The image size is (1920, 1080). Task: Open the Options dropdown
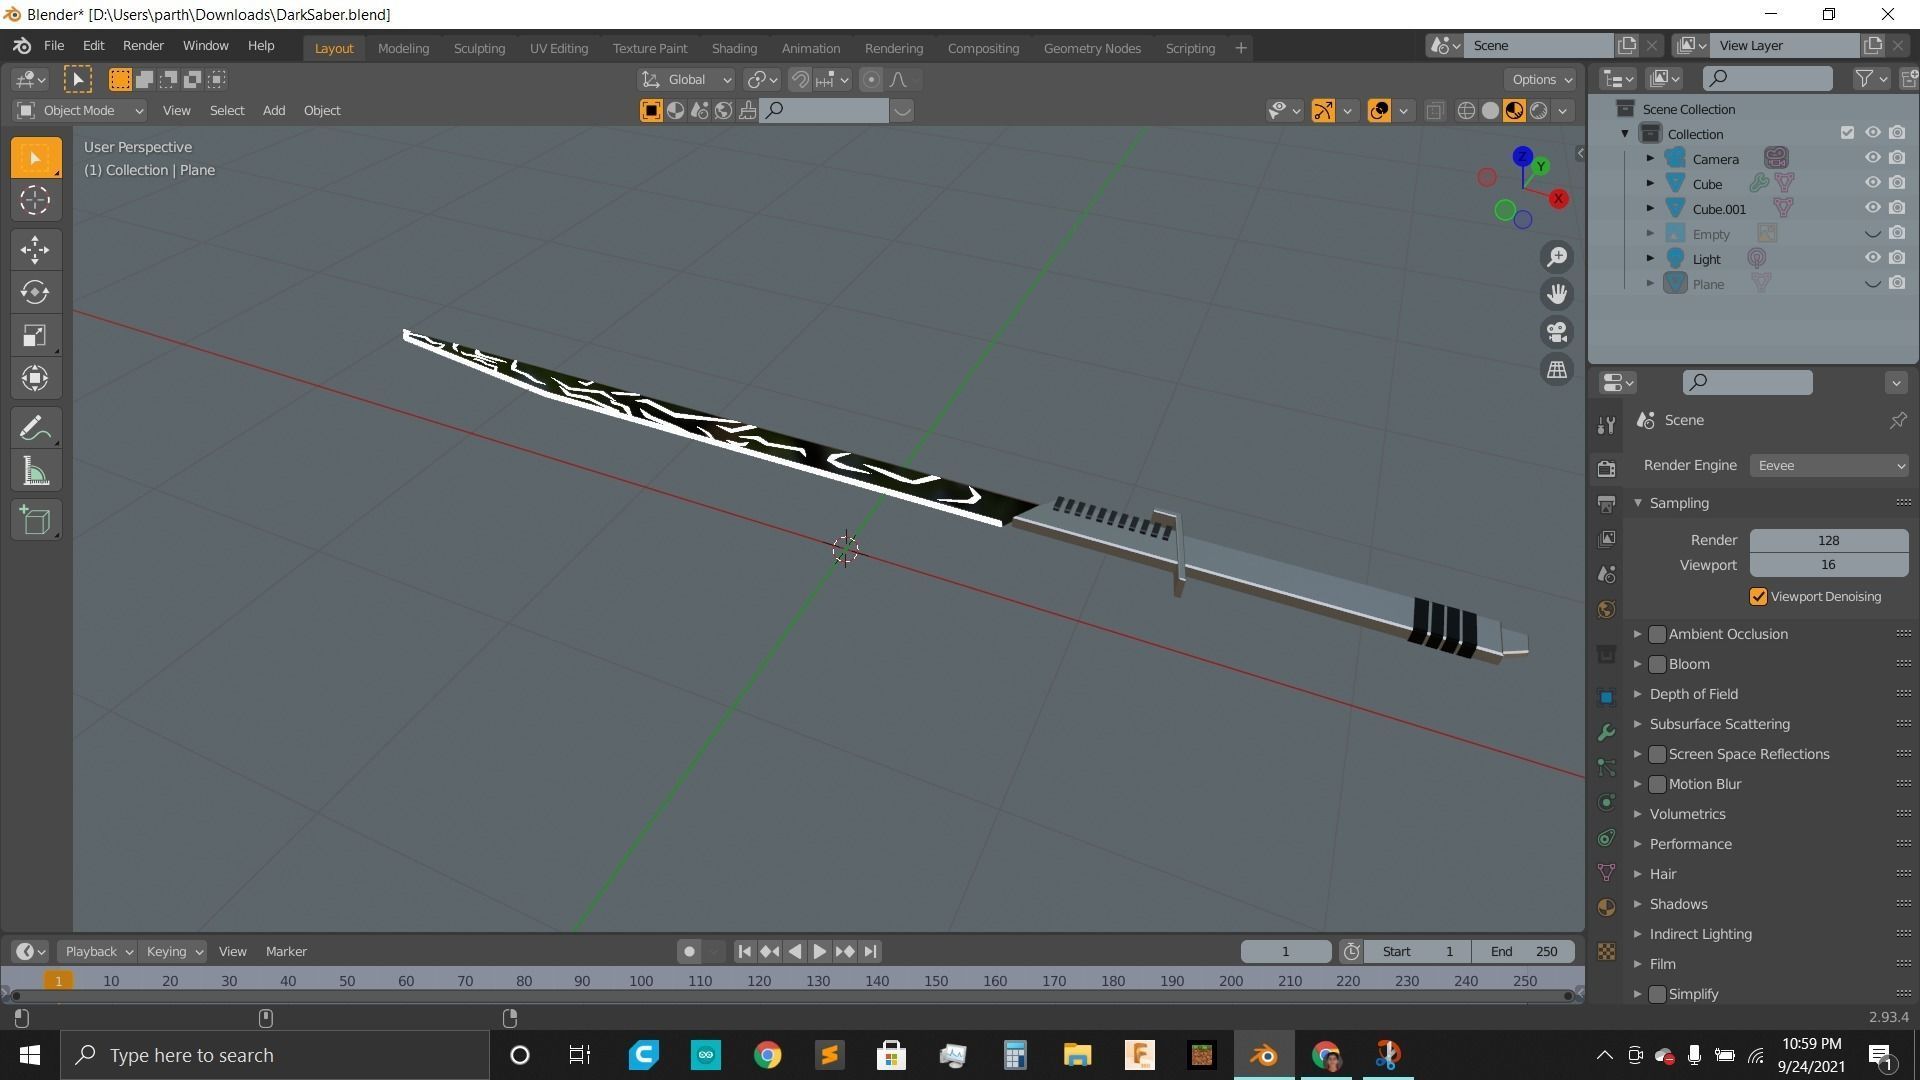click(1541, 80)
